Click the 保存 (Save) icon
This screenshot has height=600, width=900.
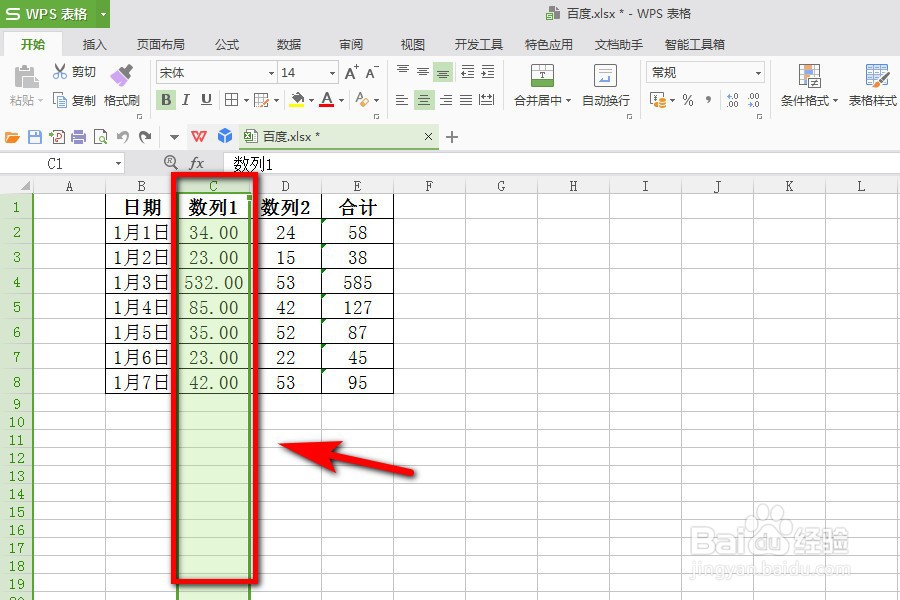pos(37,136)
